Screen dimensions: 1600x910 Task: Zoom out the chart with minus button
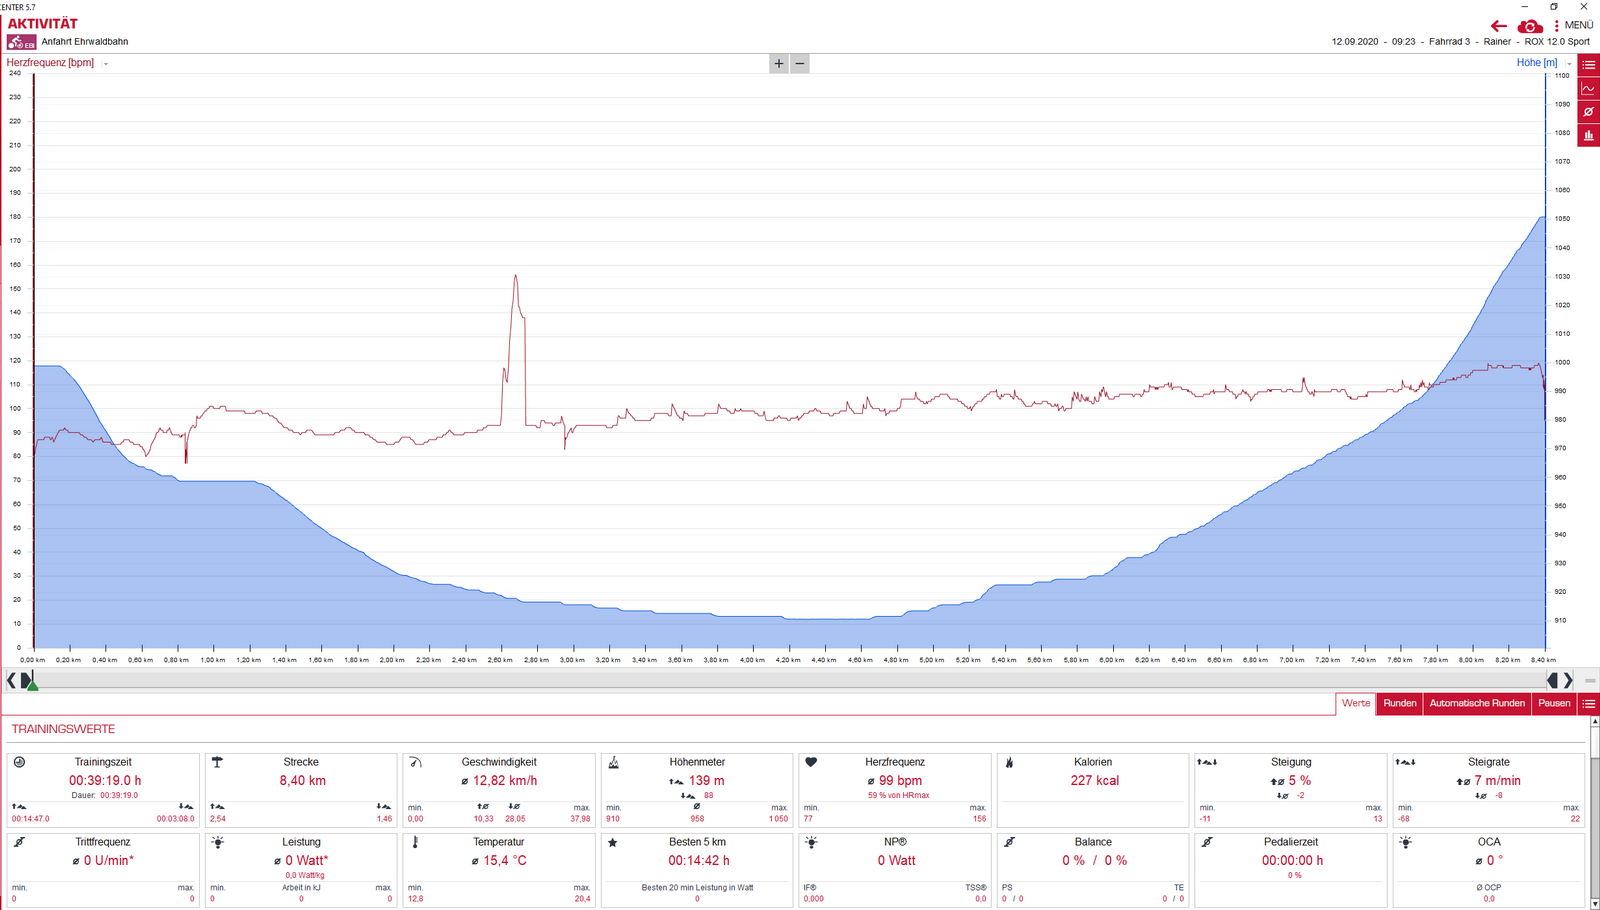pos(800,64)
